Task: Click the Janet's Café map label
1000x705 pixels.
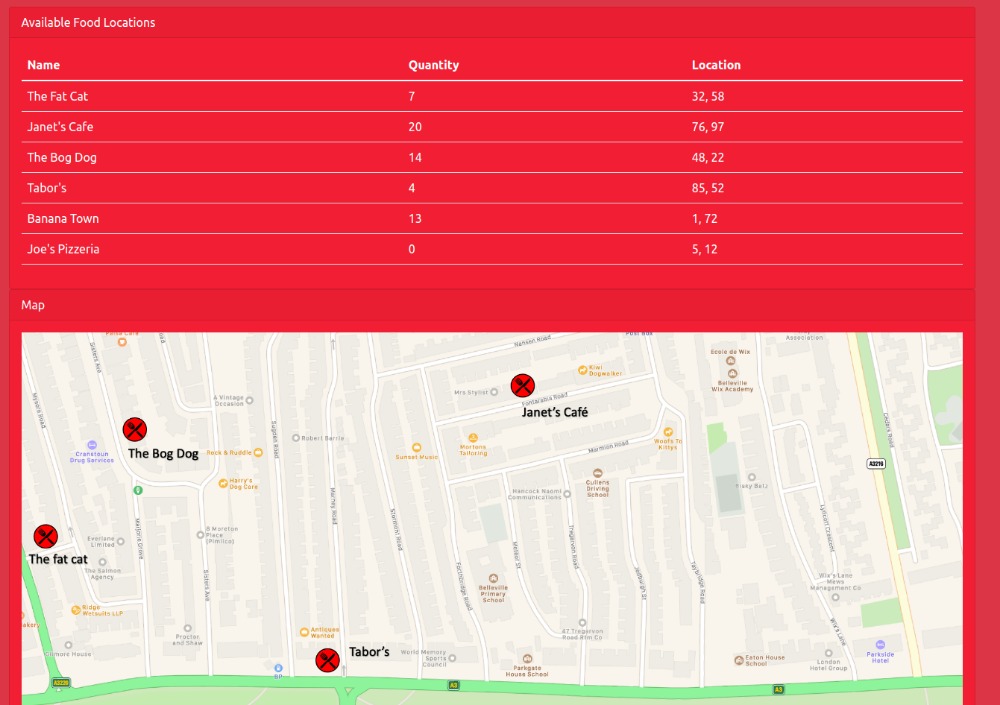Action: tap(555, 412)
